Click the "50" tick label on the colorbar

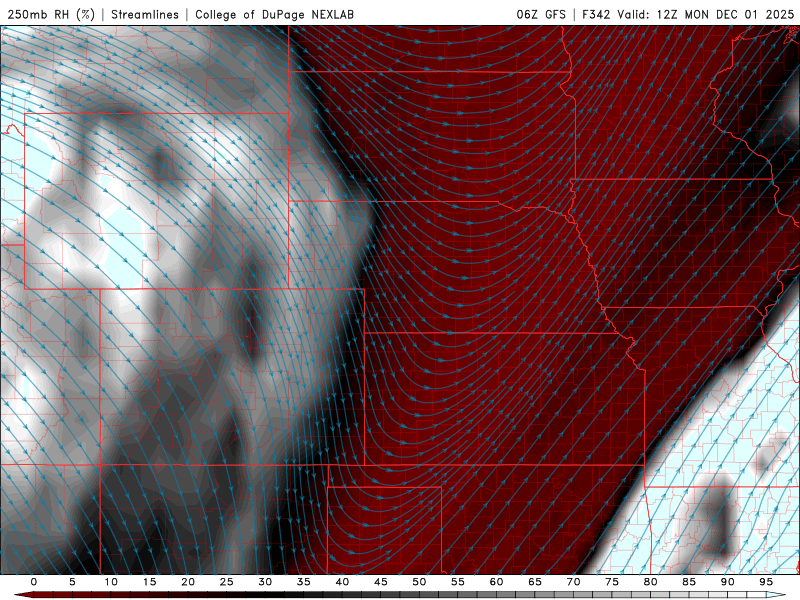tap(419, 582)
